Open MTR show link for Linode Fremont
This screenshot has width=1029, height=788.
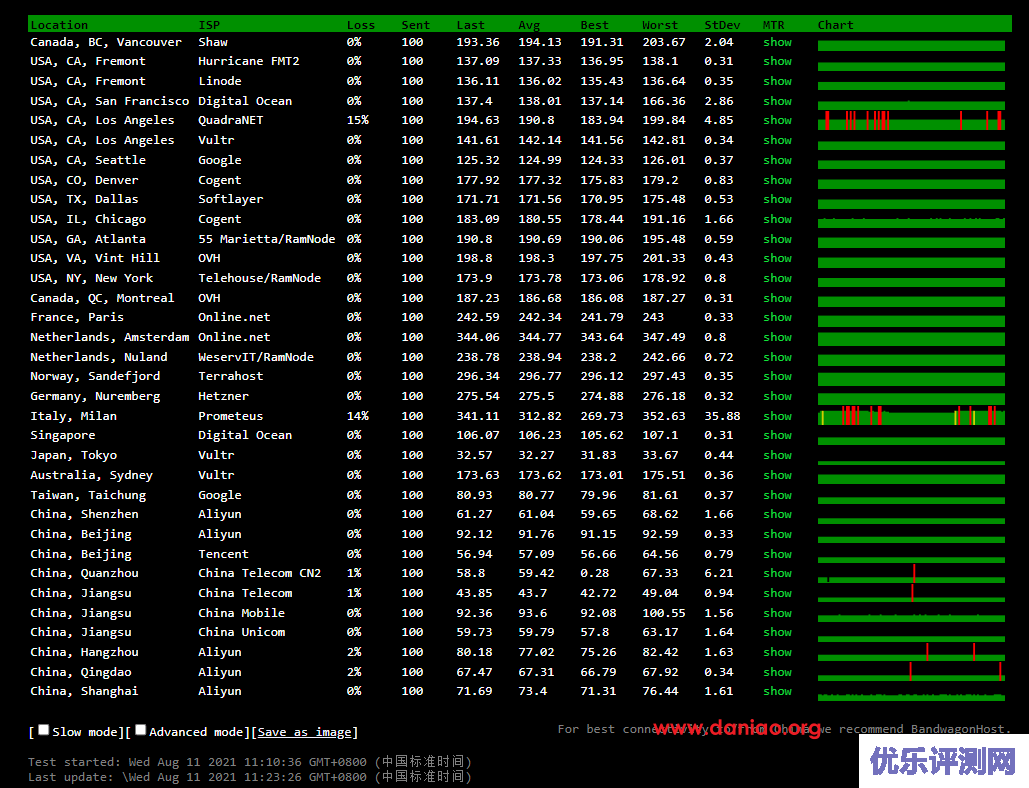coord(778,81)
